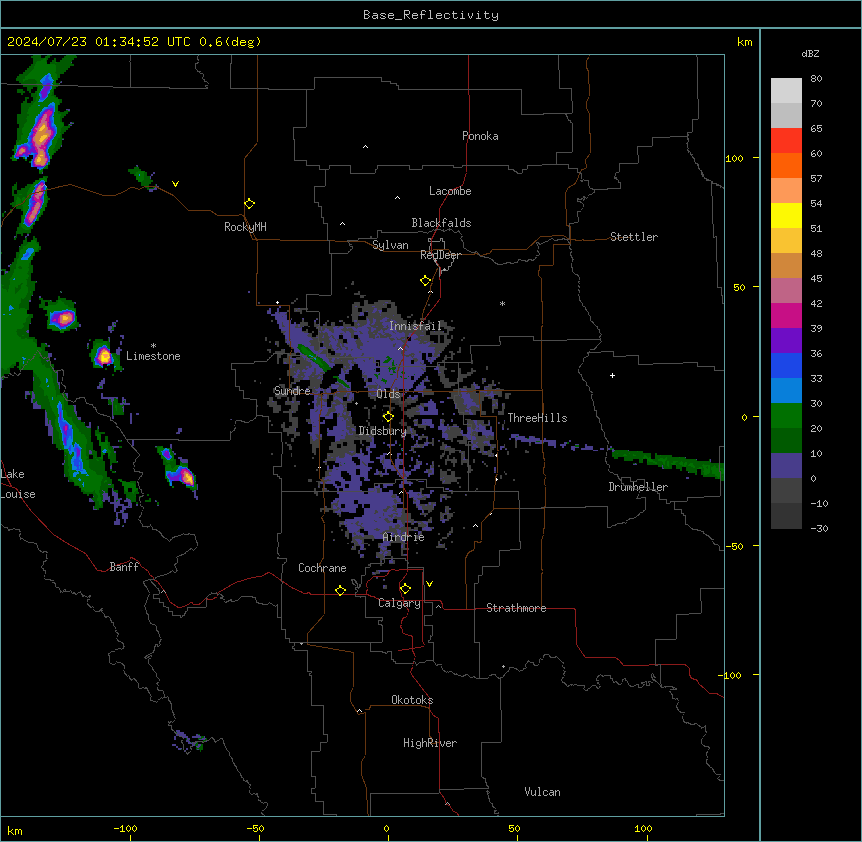Click the intense storm cell west of Limestone

click(x=104, y=355)
